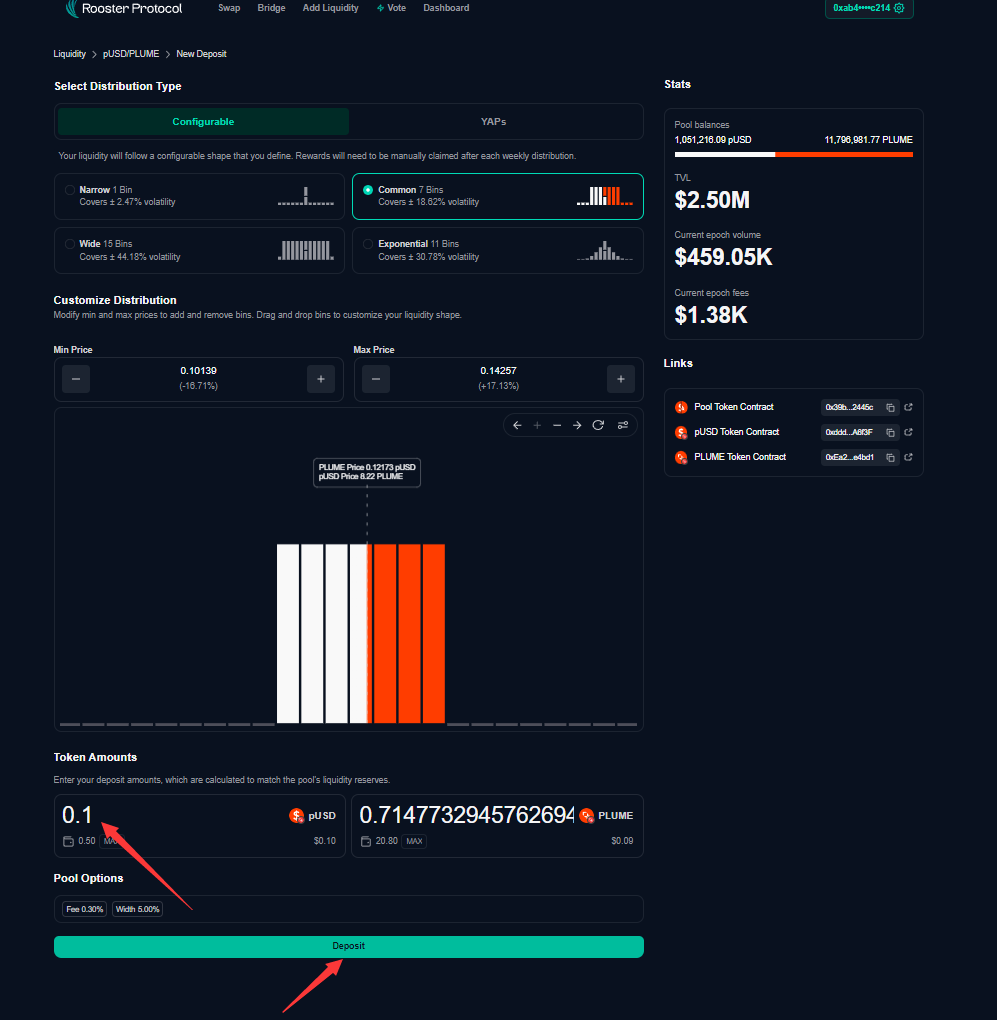The height and width of the screenshot is (1020, 997).
Task: Pan chart right with arrow icon
Action: [577, 425]
